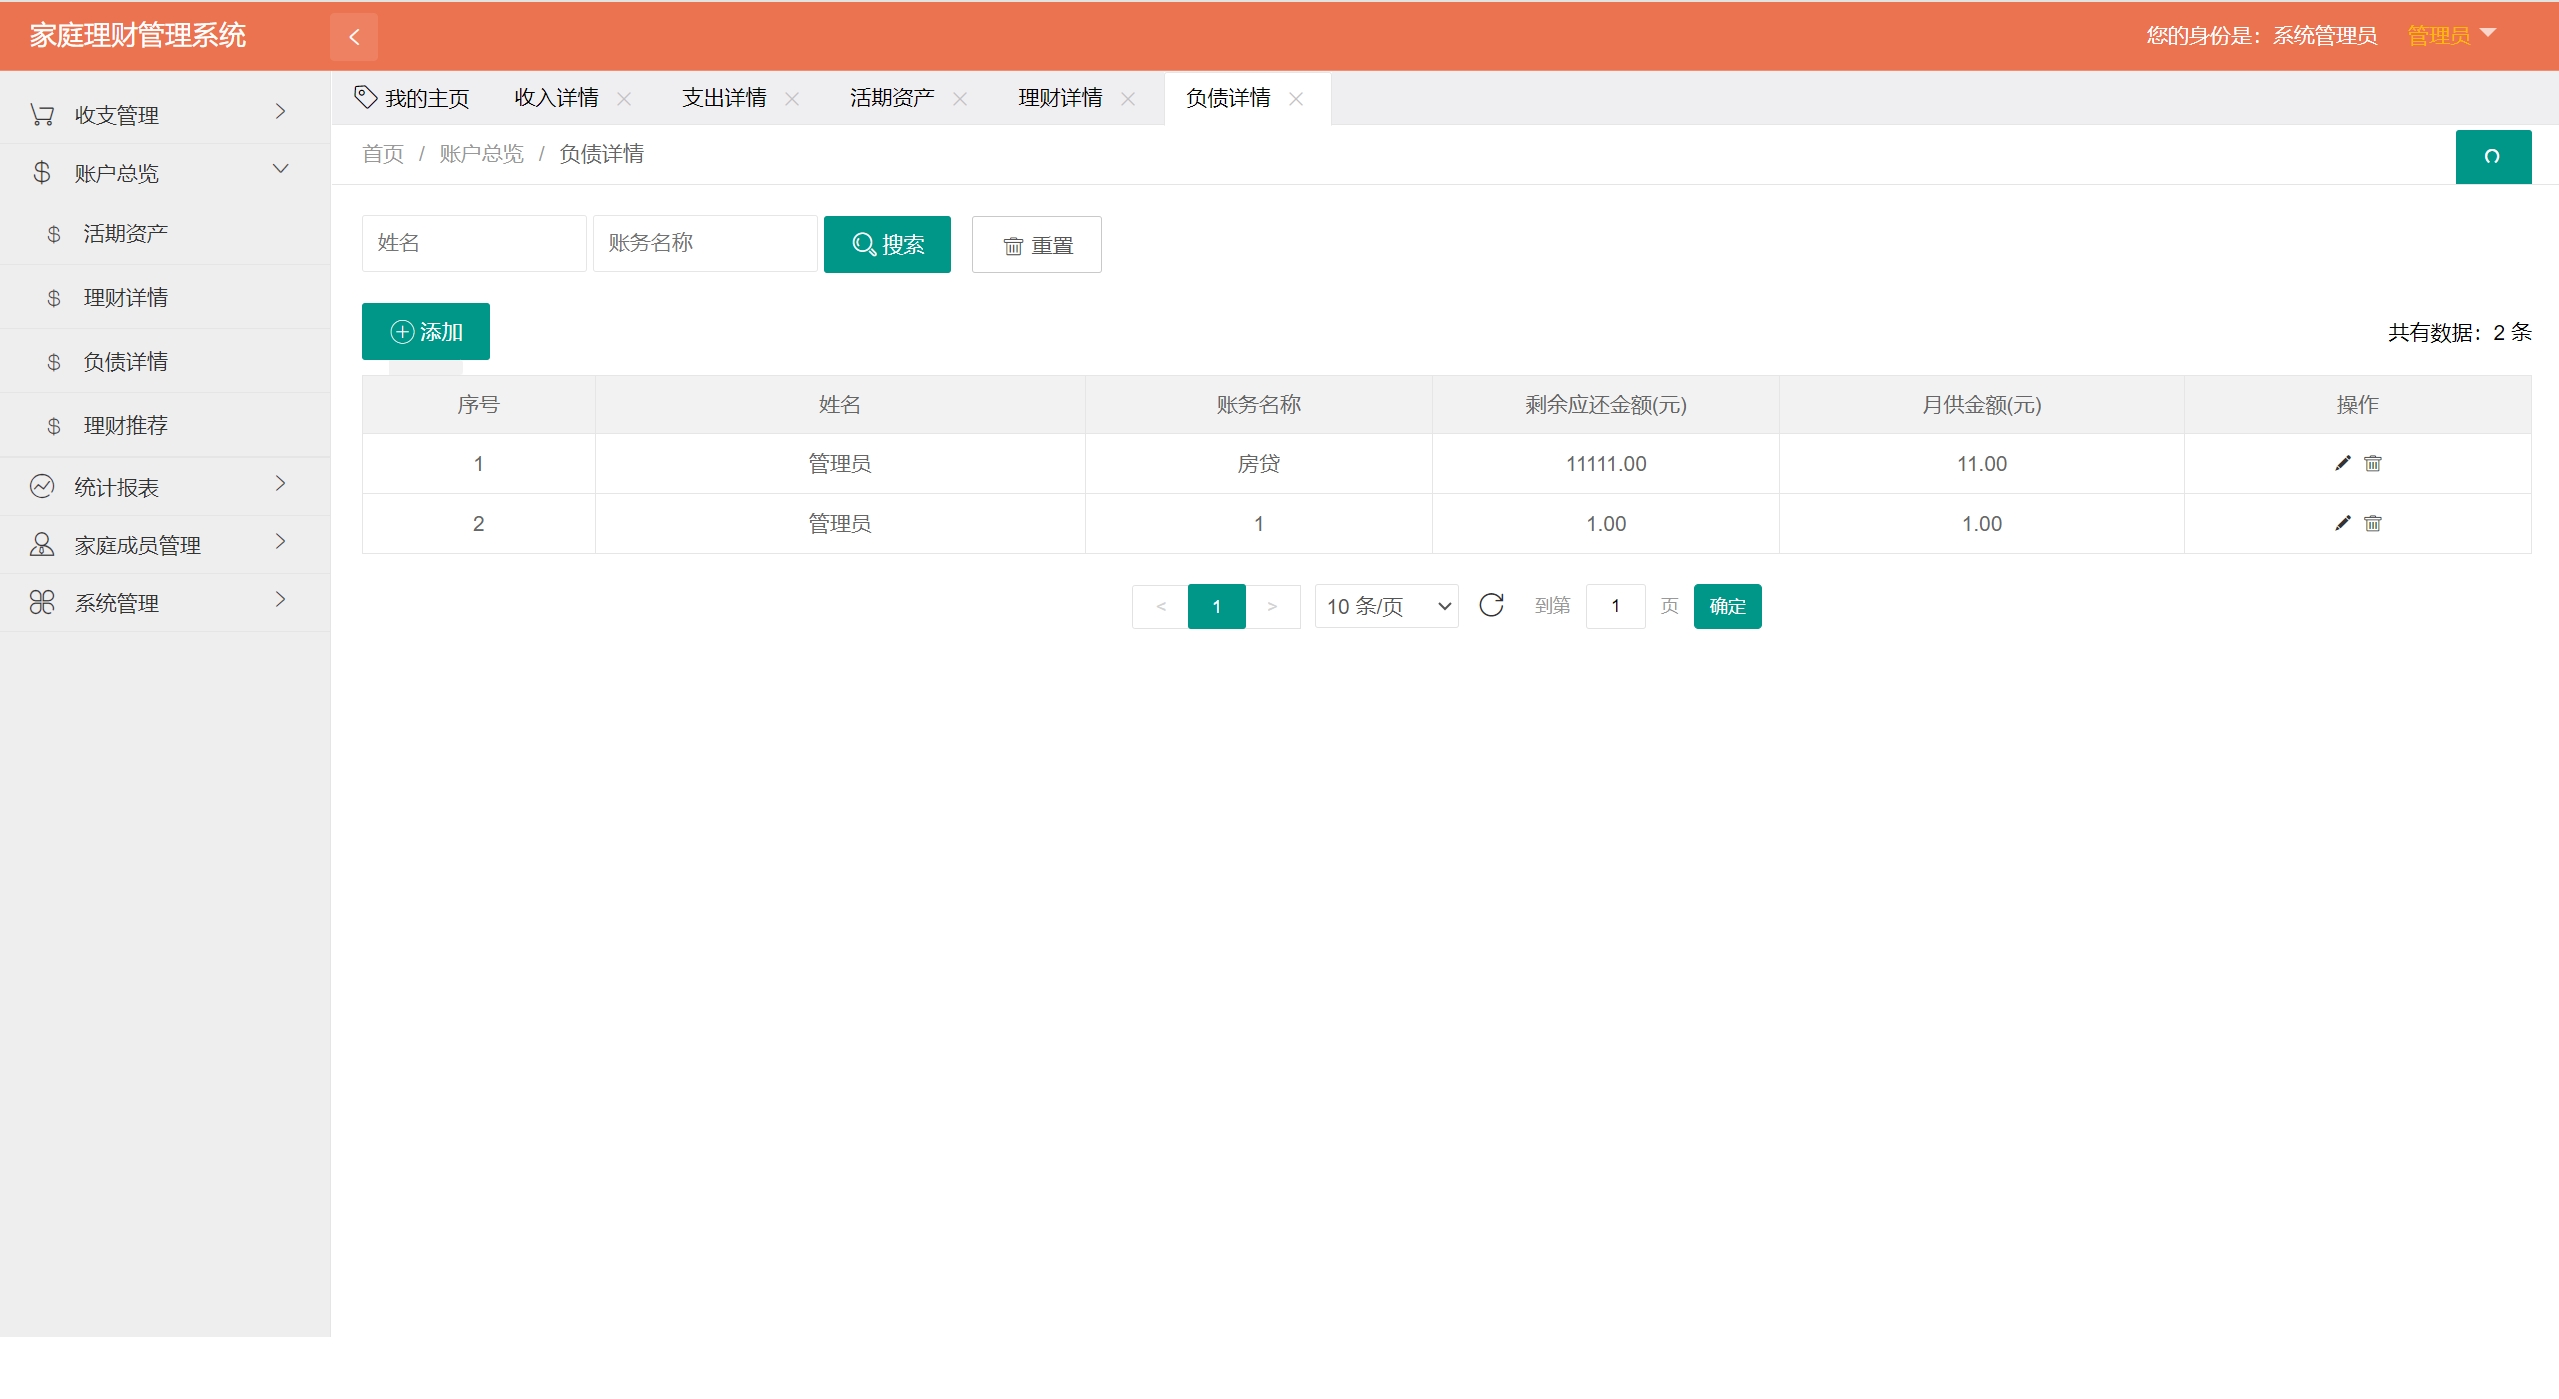This screenshot has height=1399, width=2559.
Task: Close the 理财详情 tab
Action: click(1128, 99)
